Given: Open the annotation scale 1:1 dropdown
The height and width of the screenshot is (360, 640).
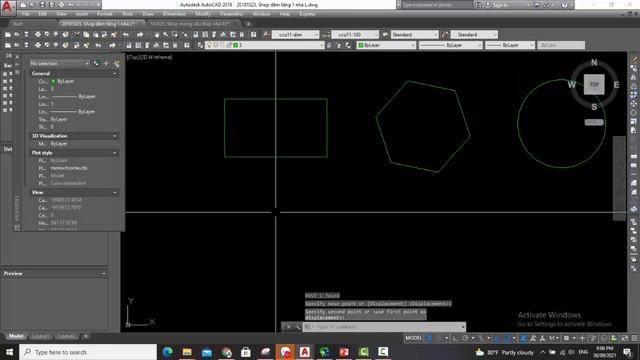Looking at the screenshot, I should (554, 338).
